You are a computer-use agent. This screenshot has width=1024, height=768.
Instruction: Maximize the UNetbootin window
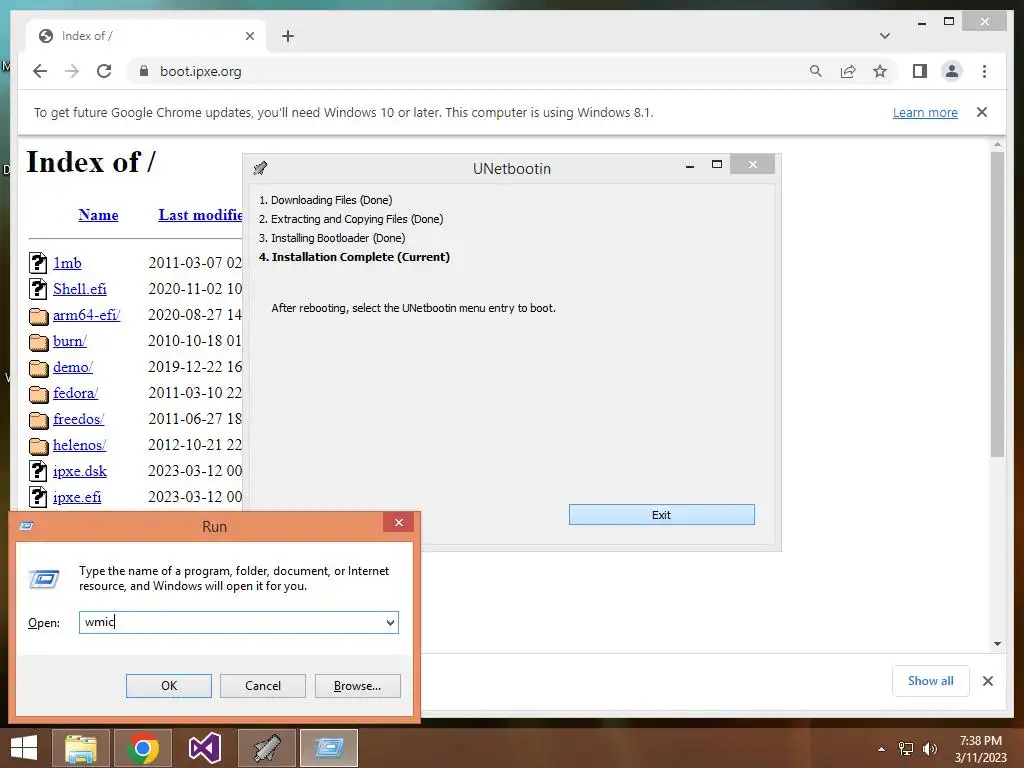click(716, 165)
